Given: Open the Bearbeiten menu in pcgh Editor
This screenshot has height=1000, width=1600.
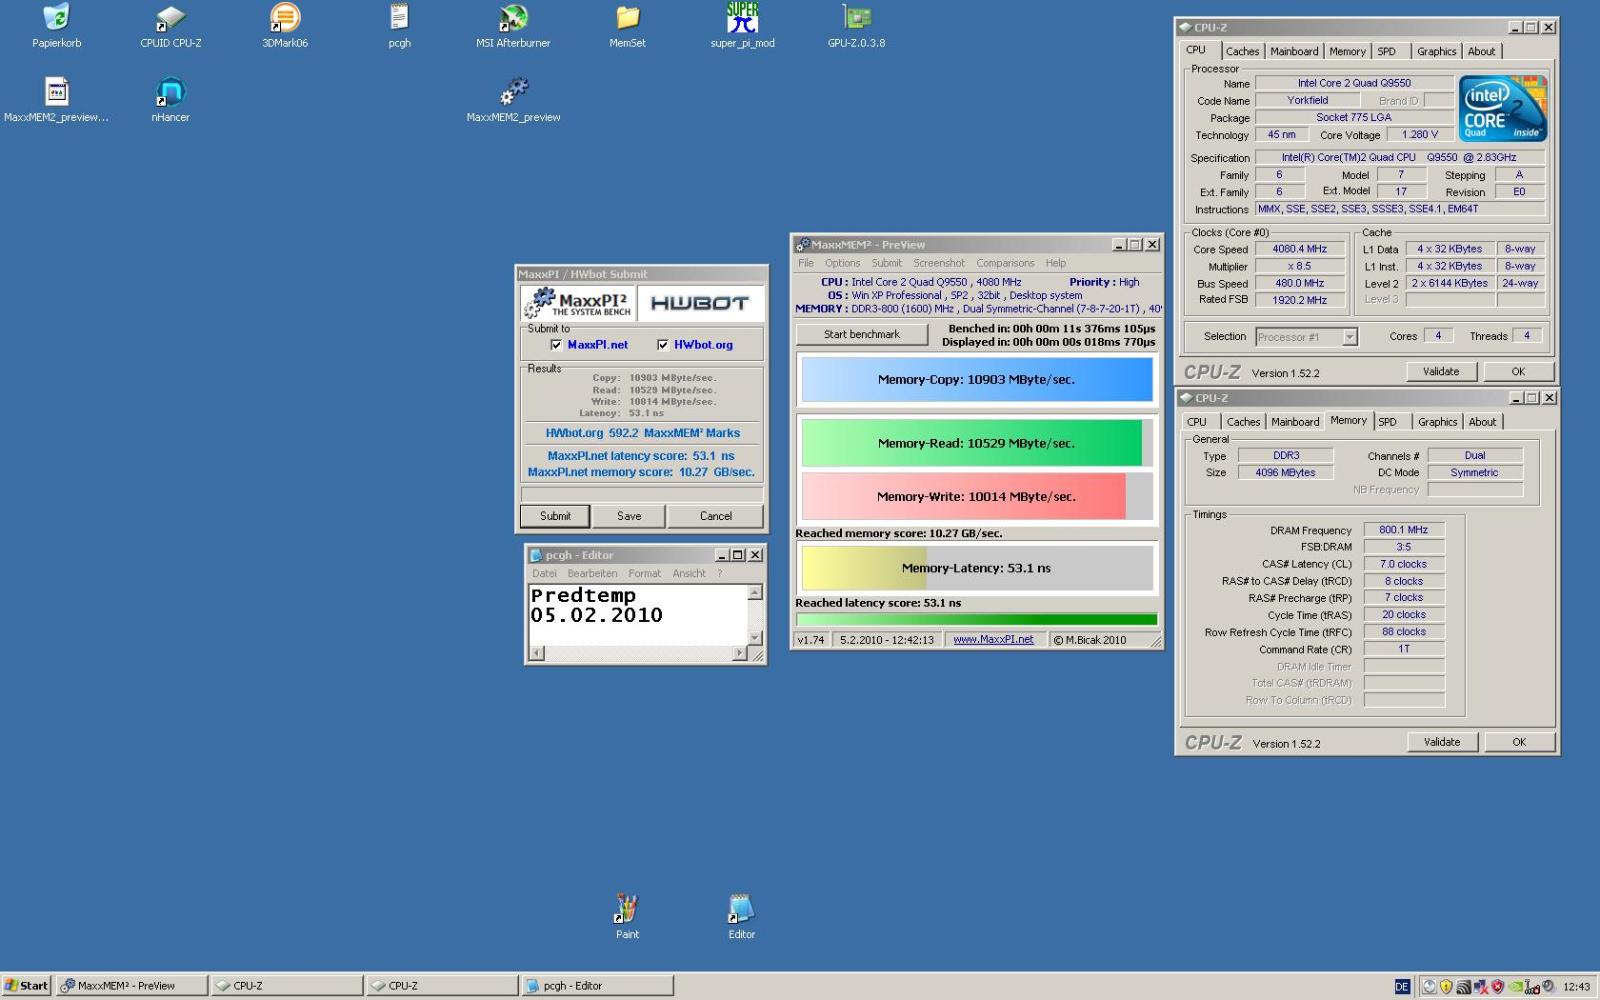Looking at the screenshot, I should [592, 574].
